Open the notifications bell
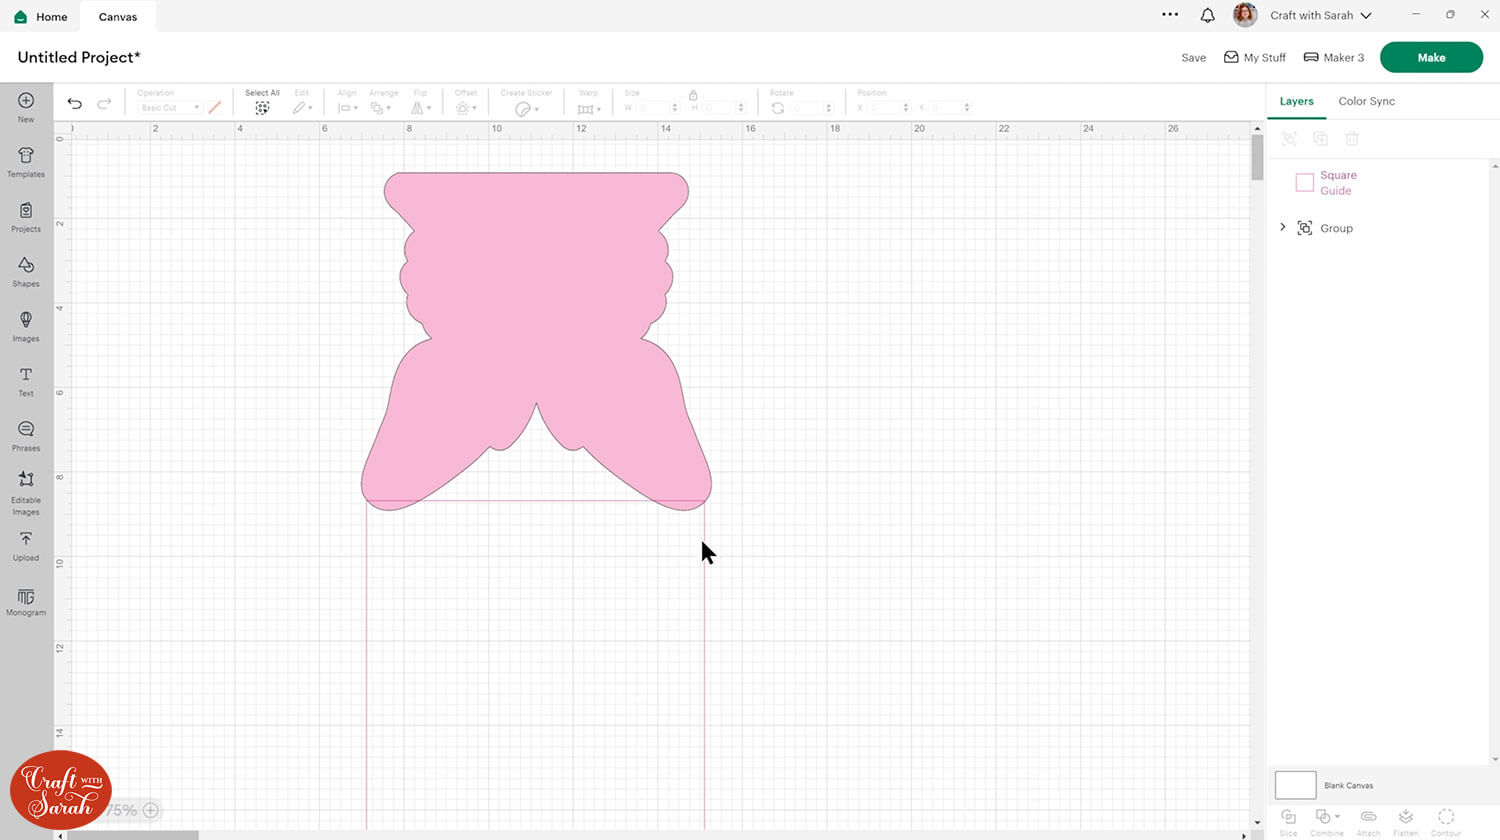The image size is (1500, 840). [1208, 15]
